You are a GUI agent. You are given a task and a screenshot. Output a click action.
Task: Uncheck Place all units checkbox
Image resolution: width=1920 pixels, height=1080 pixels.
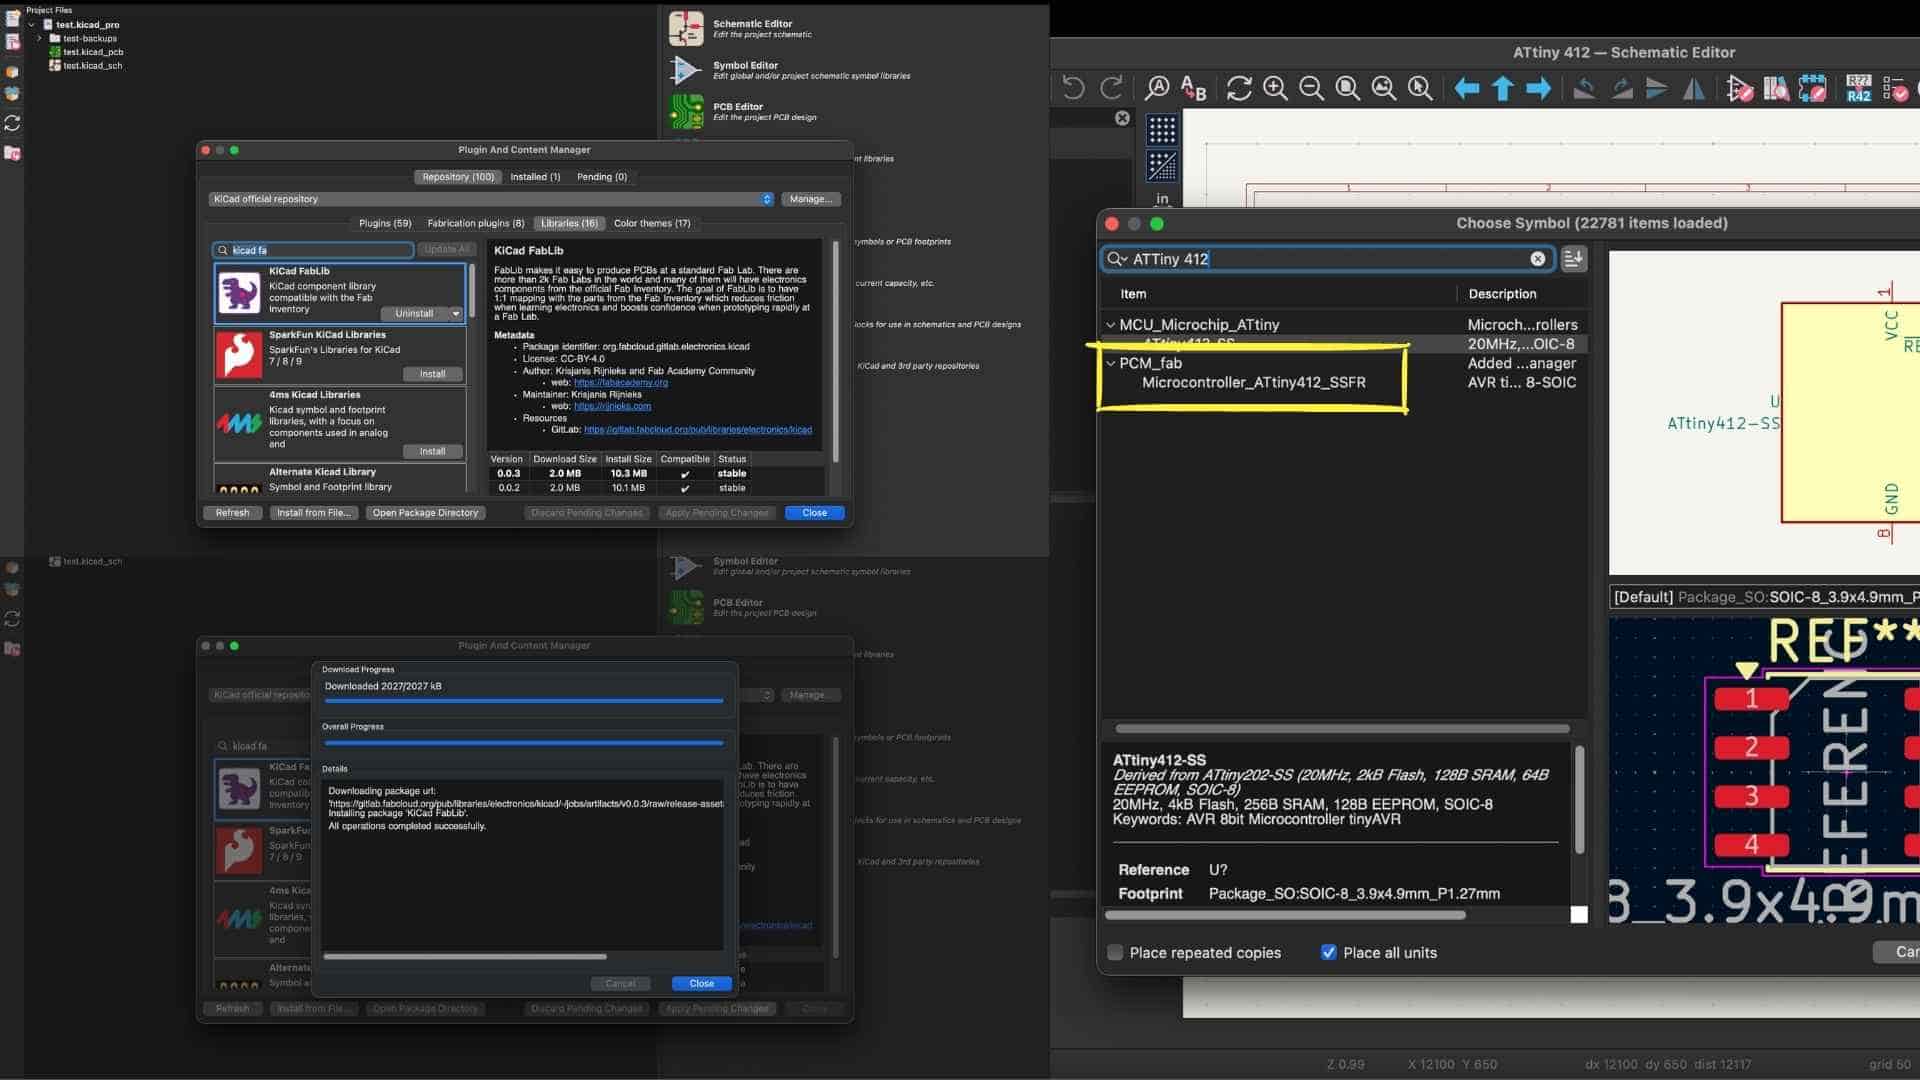tap(1328, 952)
